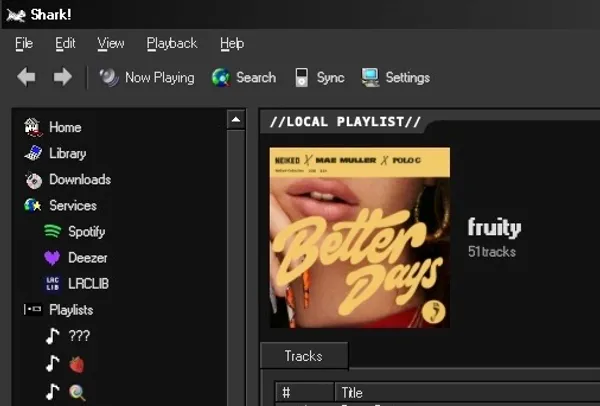Click the sidebar scroll up arrow
Screen dimensions: 600x406
point(236,120)
